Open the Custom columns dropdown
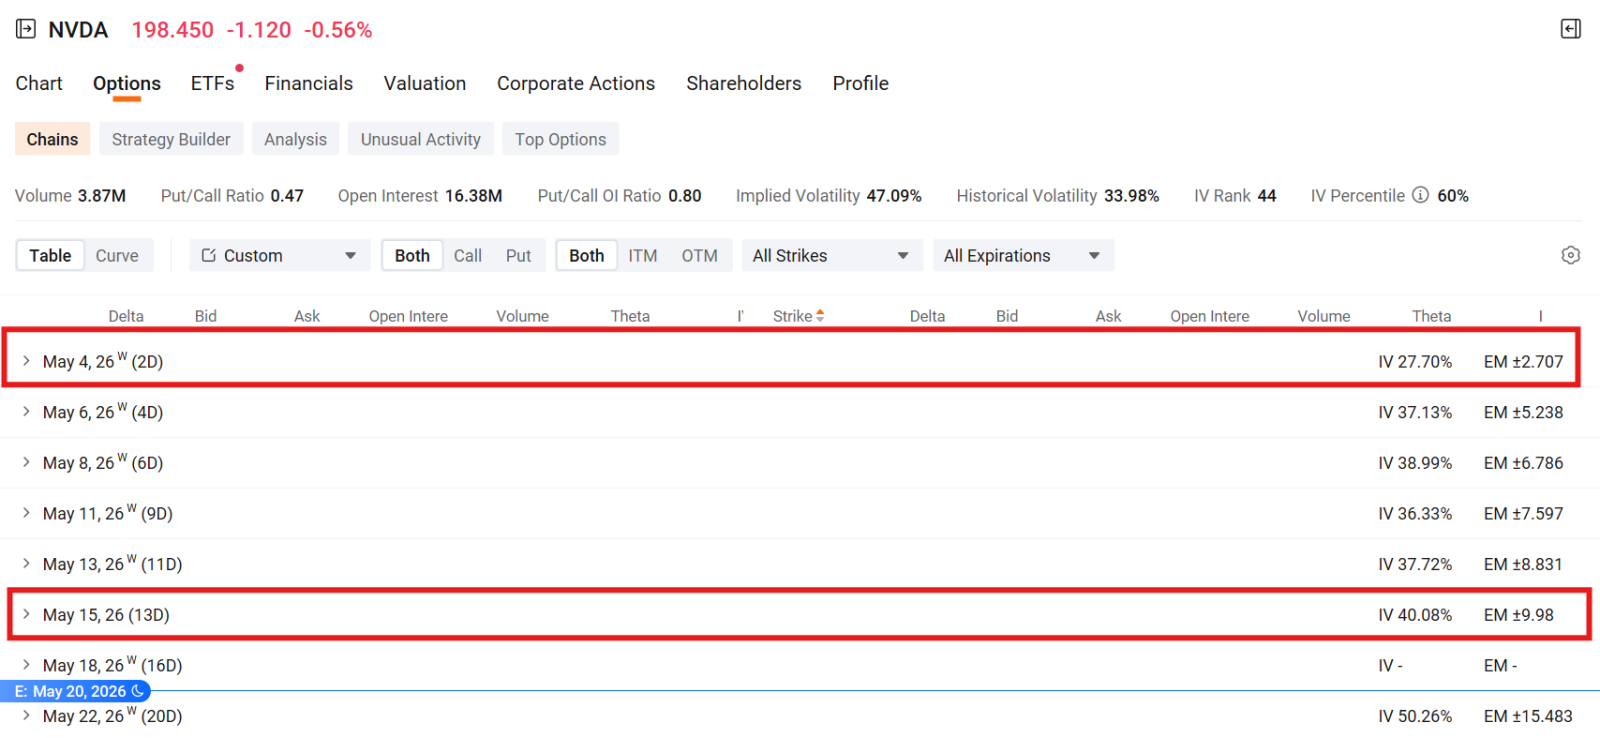1600x738 pixels. 280,255
